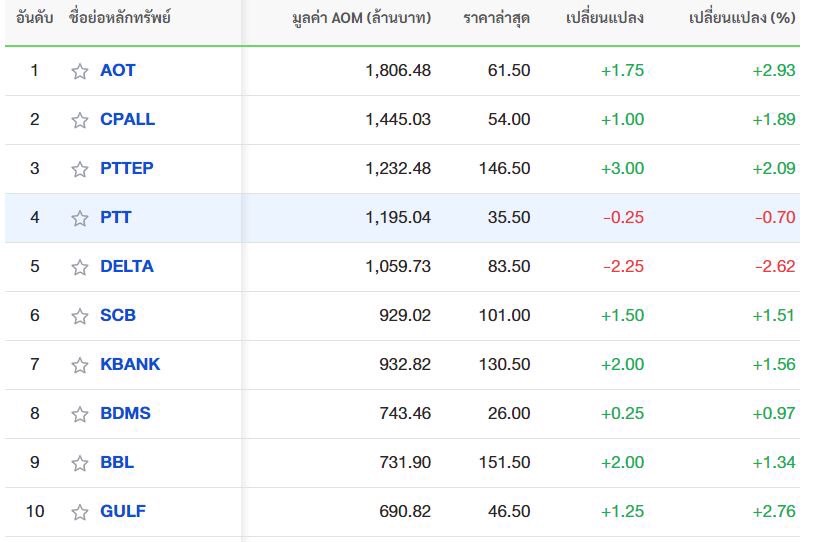Open the CPALL stock details link

(x=128, y=119)
